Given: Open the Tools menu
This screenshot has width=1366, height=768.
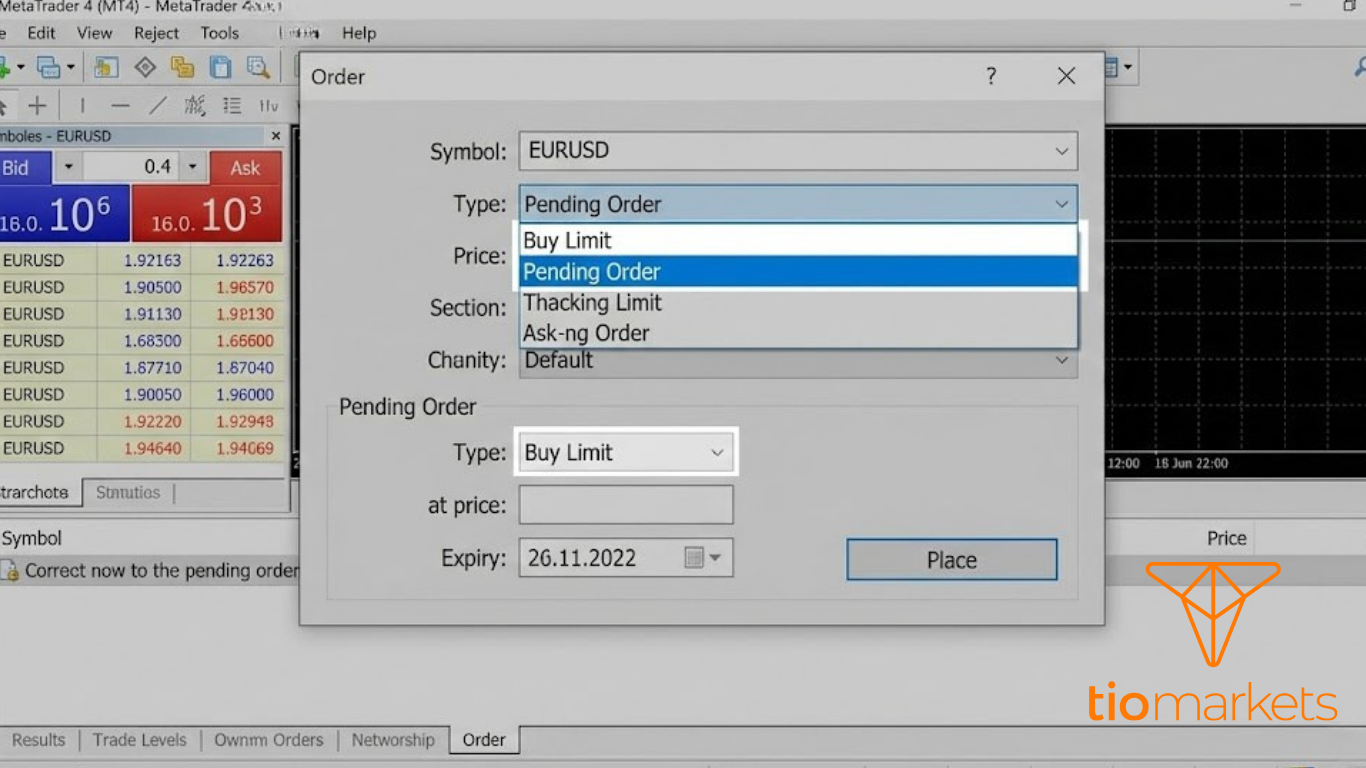Looking at the screenshot, I should [x=219, y=33].
